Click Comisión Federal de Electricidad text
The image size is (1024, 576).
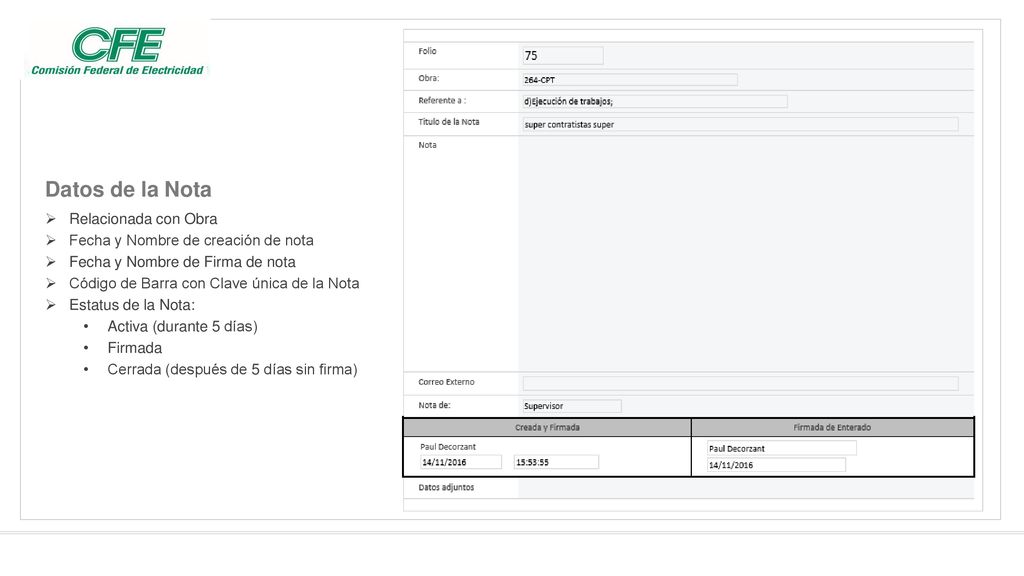point(118,70)
